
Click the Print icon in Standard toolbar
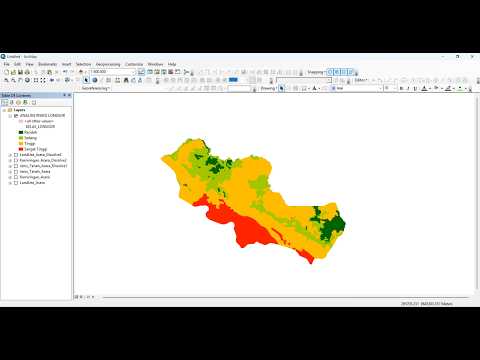pos(27,72)
